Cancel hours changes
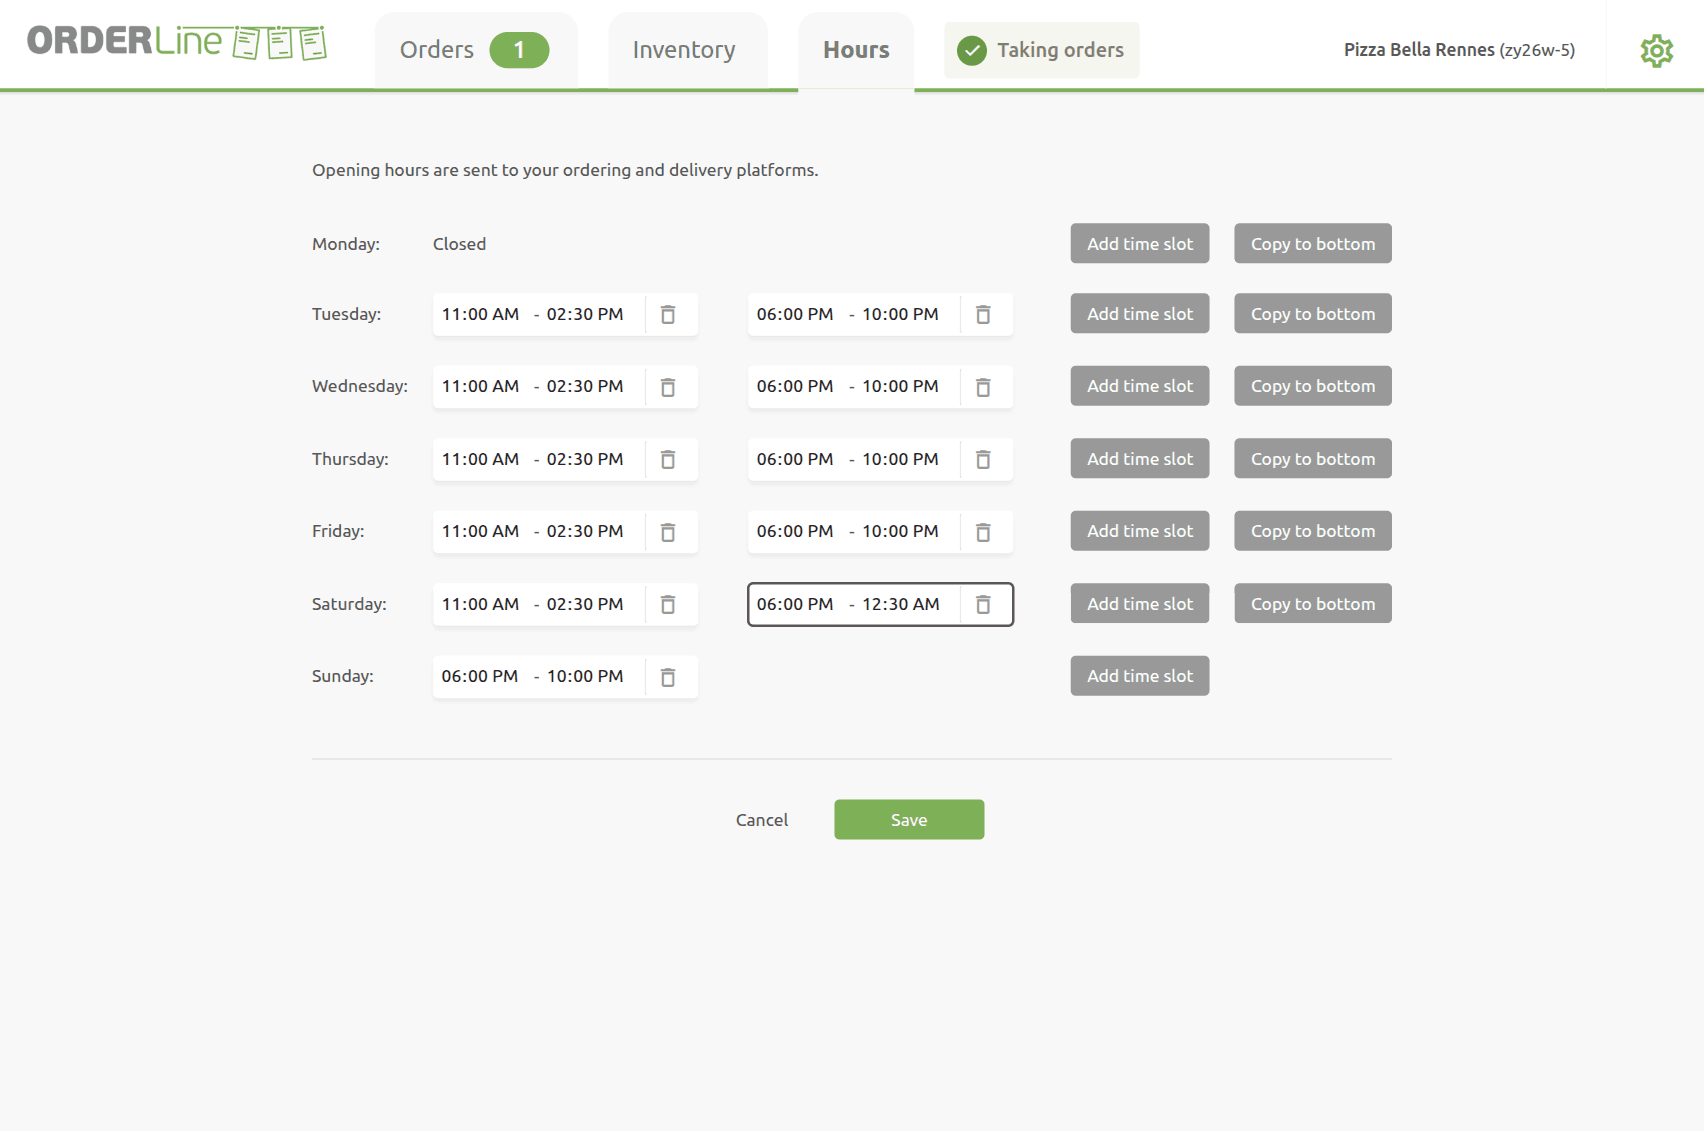1704x1131 pixels. tap(762, 820)
